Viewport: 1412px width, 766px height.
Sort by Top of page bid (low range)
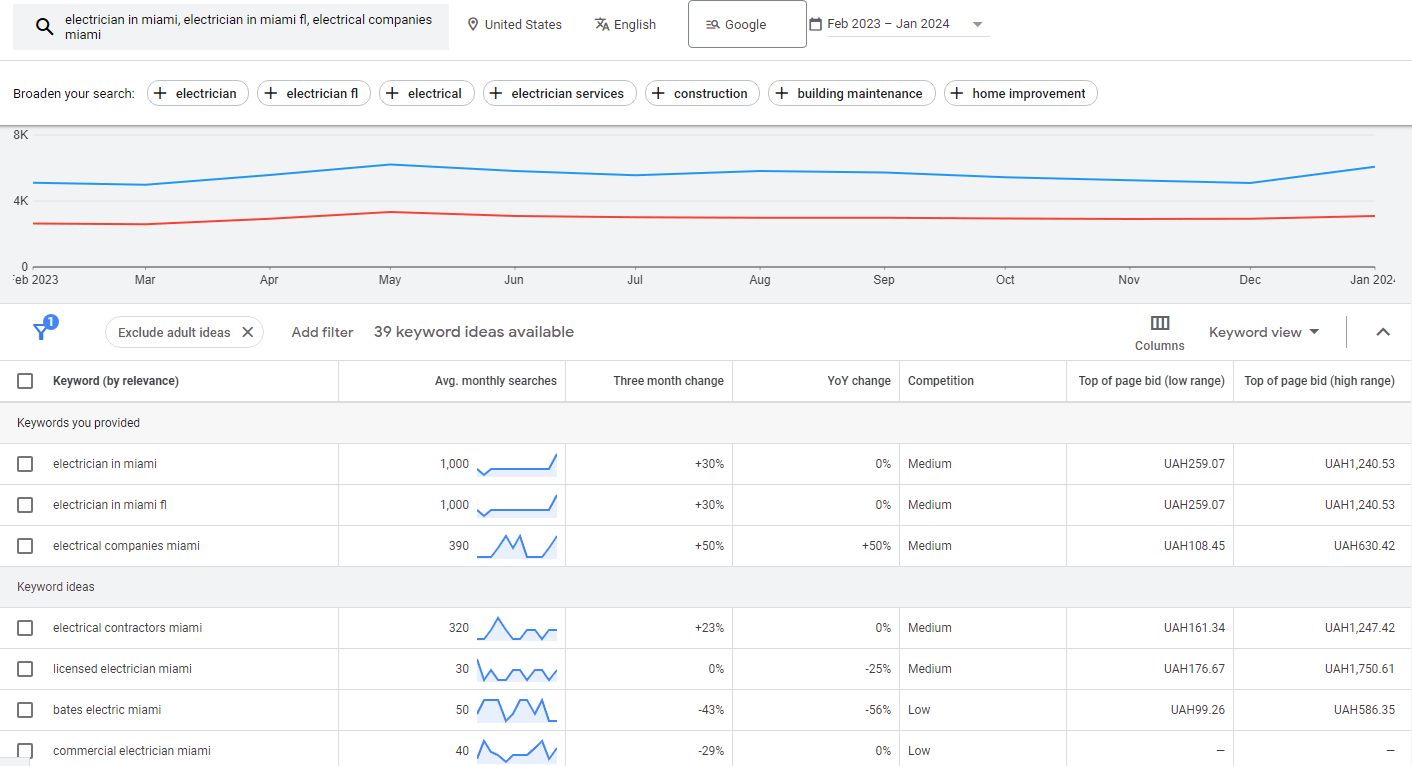[x=1151, y=381]
